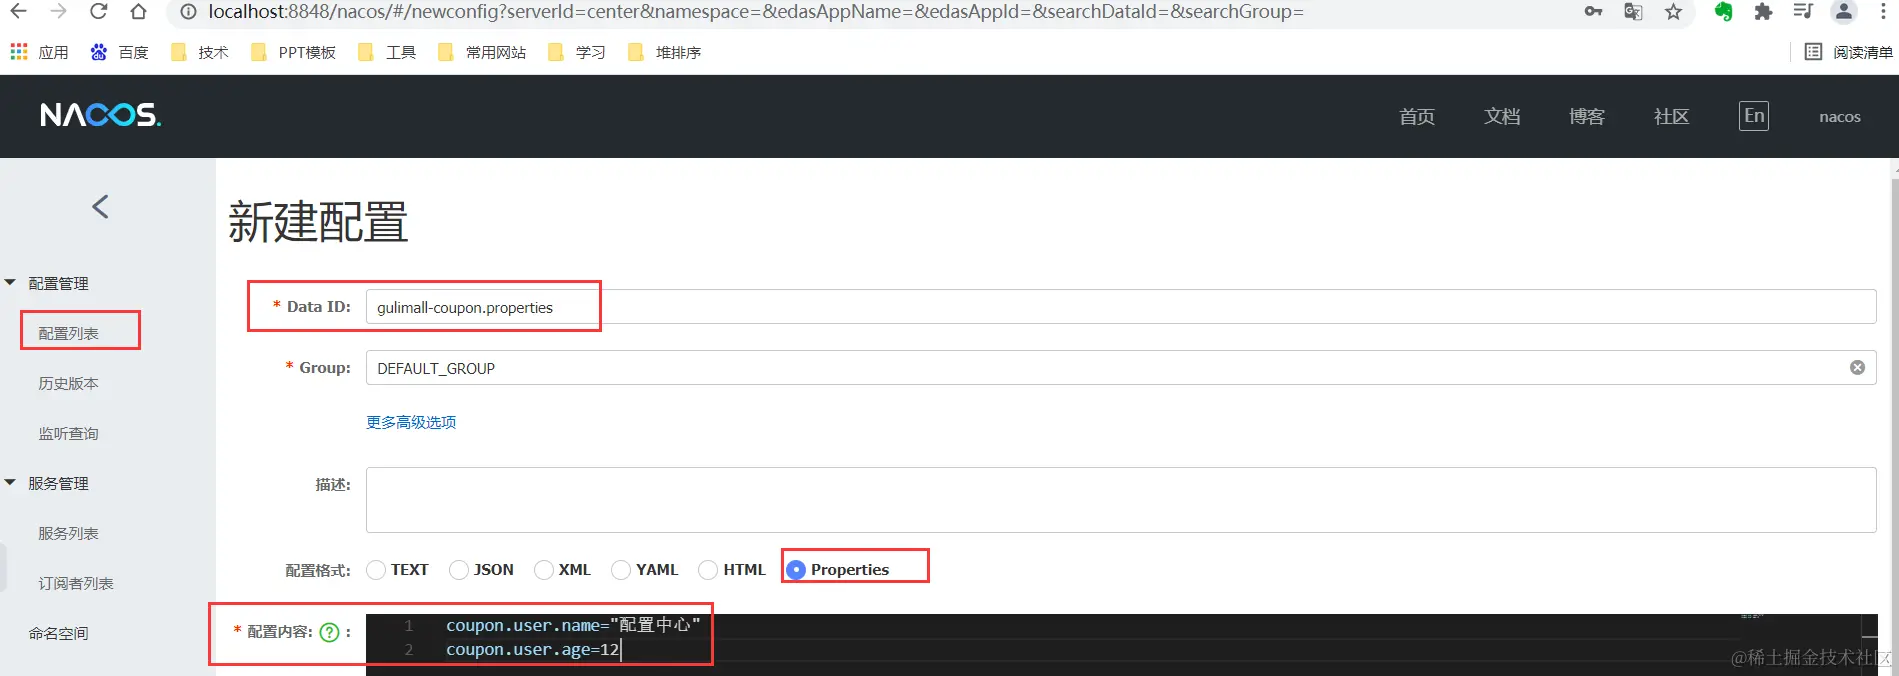Open the Evernote extension icon
The width and height of the screenshot is (1899, 676).
[1723, 12]
